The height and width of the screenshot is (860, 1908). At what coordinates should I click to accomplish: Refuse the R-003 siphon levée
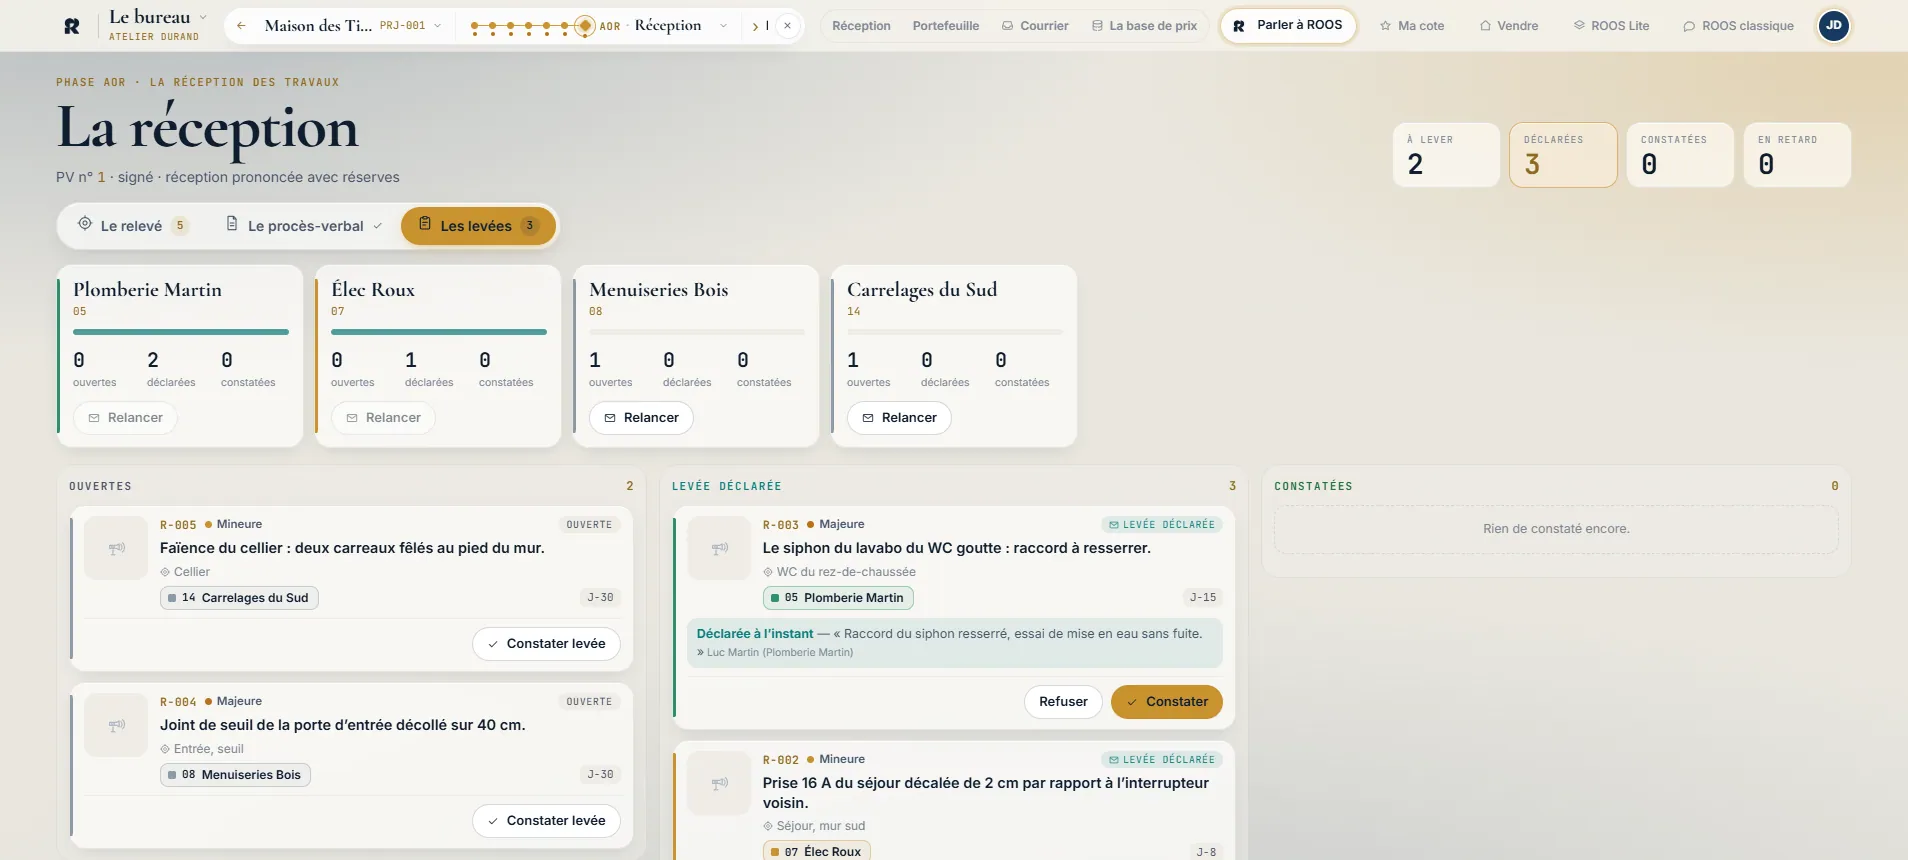1063,702
